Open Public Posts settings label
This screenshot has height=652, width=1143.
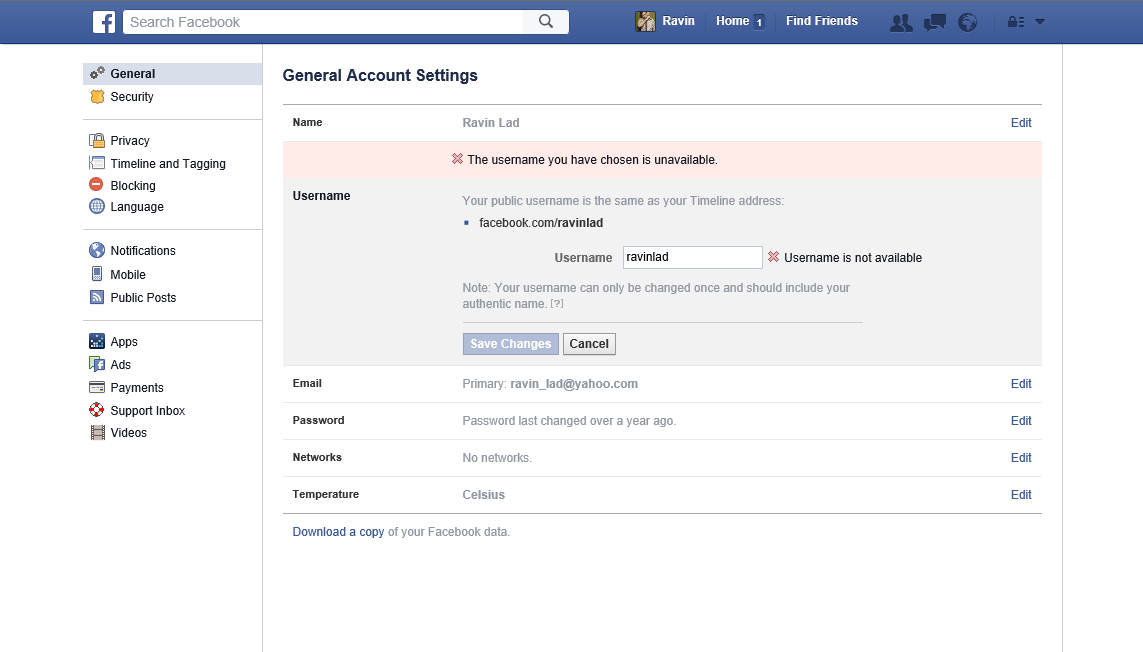(143, 298)
